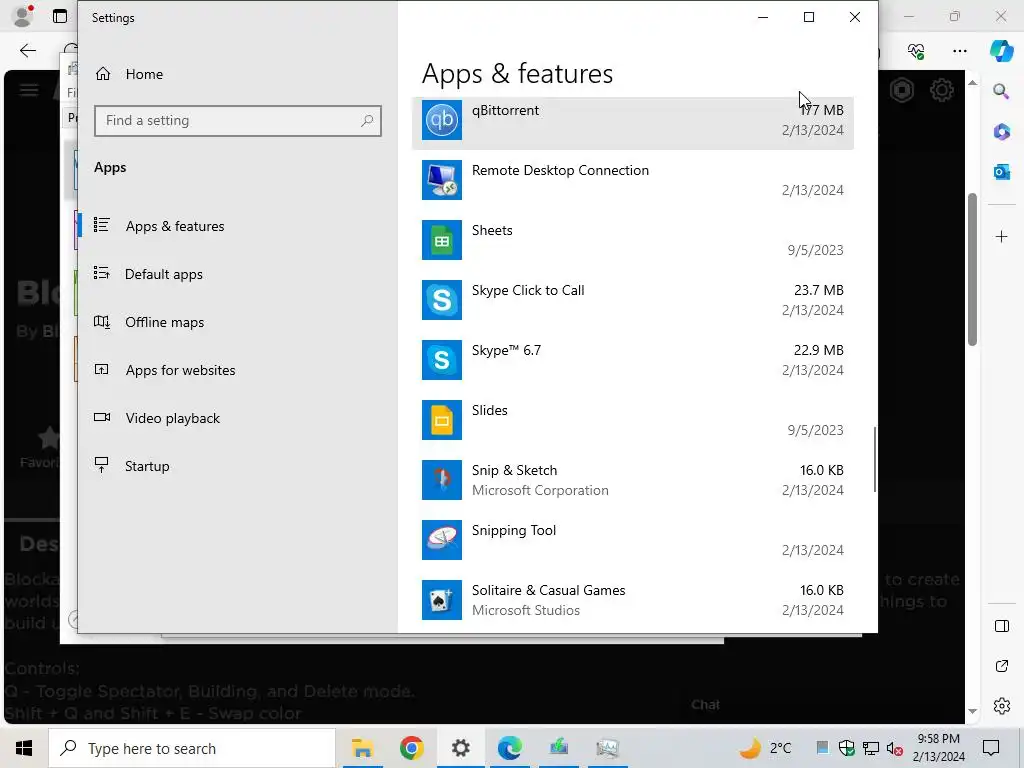Click the Solitaire & Casual Games icon
The image size is (1024, 768).
coord(441,600)
